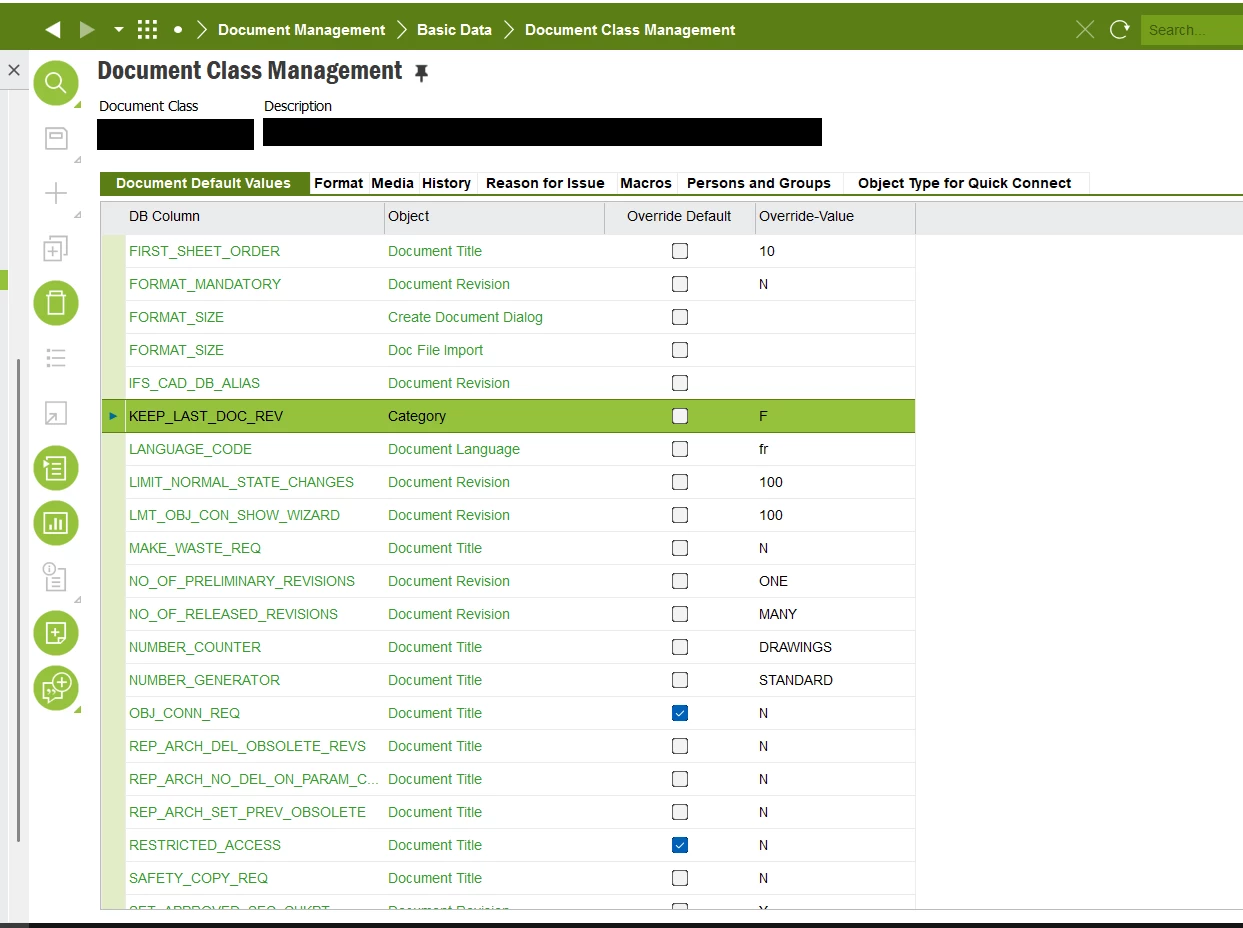Click the green Delete trash icon
1243x928 pixels.
[56, 302]
